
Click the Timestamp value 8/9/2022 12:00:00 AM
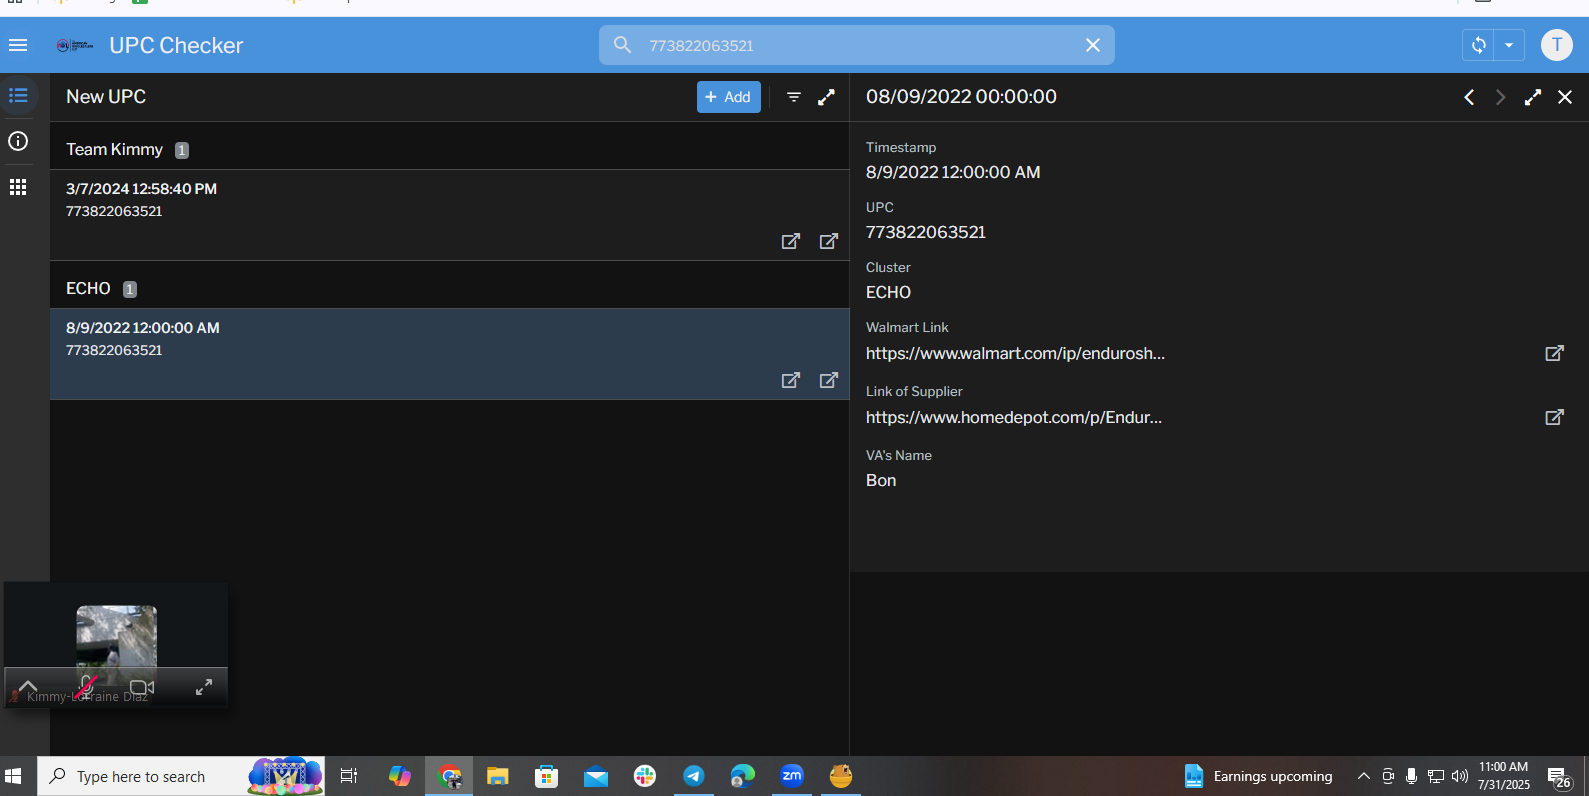tap(953, 172)
